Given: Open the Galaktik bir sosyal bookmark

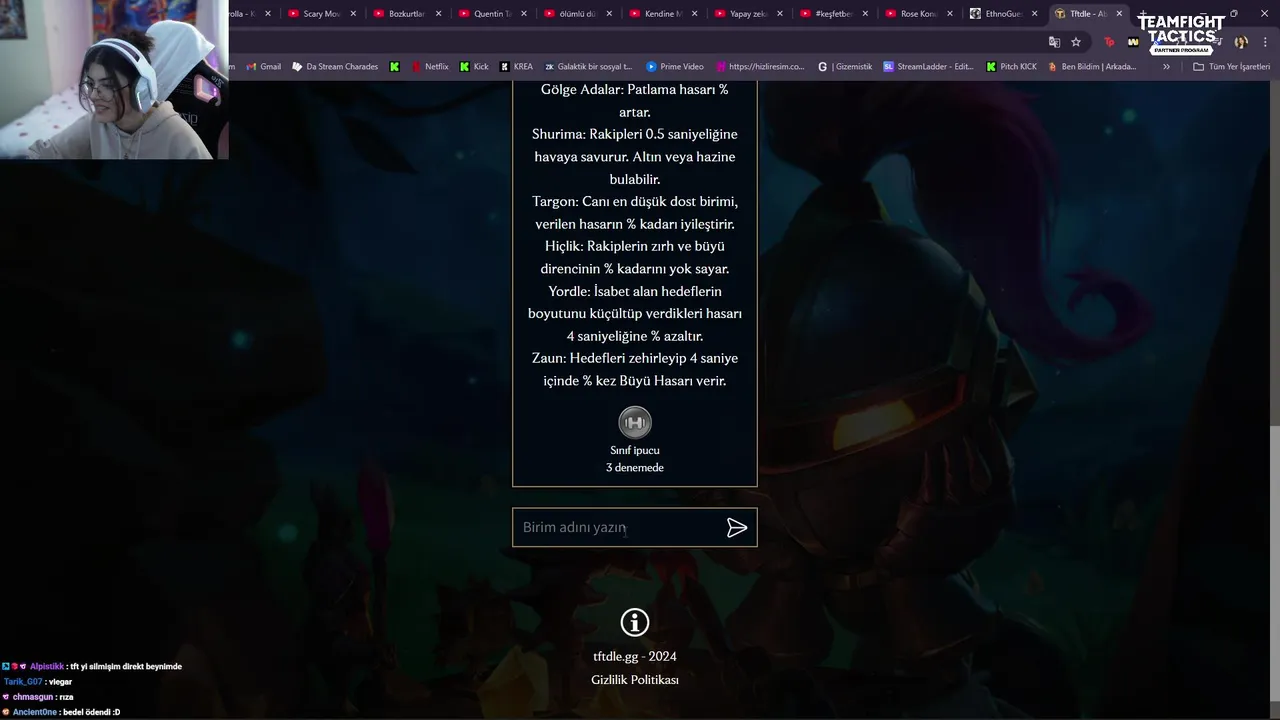Looking at the screenshot, I should [x=588, y=67].
